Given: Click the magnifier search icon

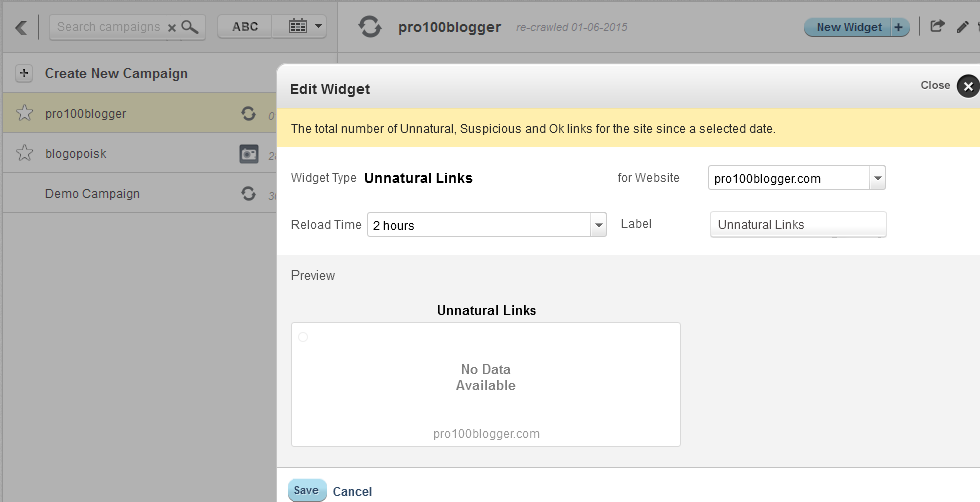Looking at the screenshot, I should pos(189,27).
